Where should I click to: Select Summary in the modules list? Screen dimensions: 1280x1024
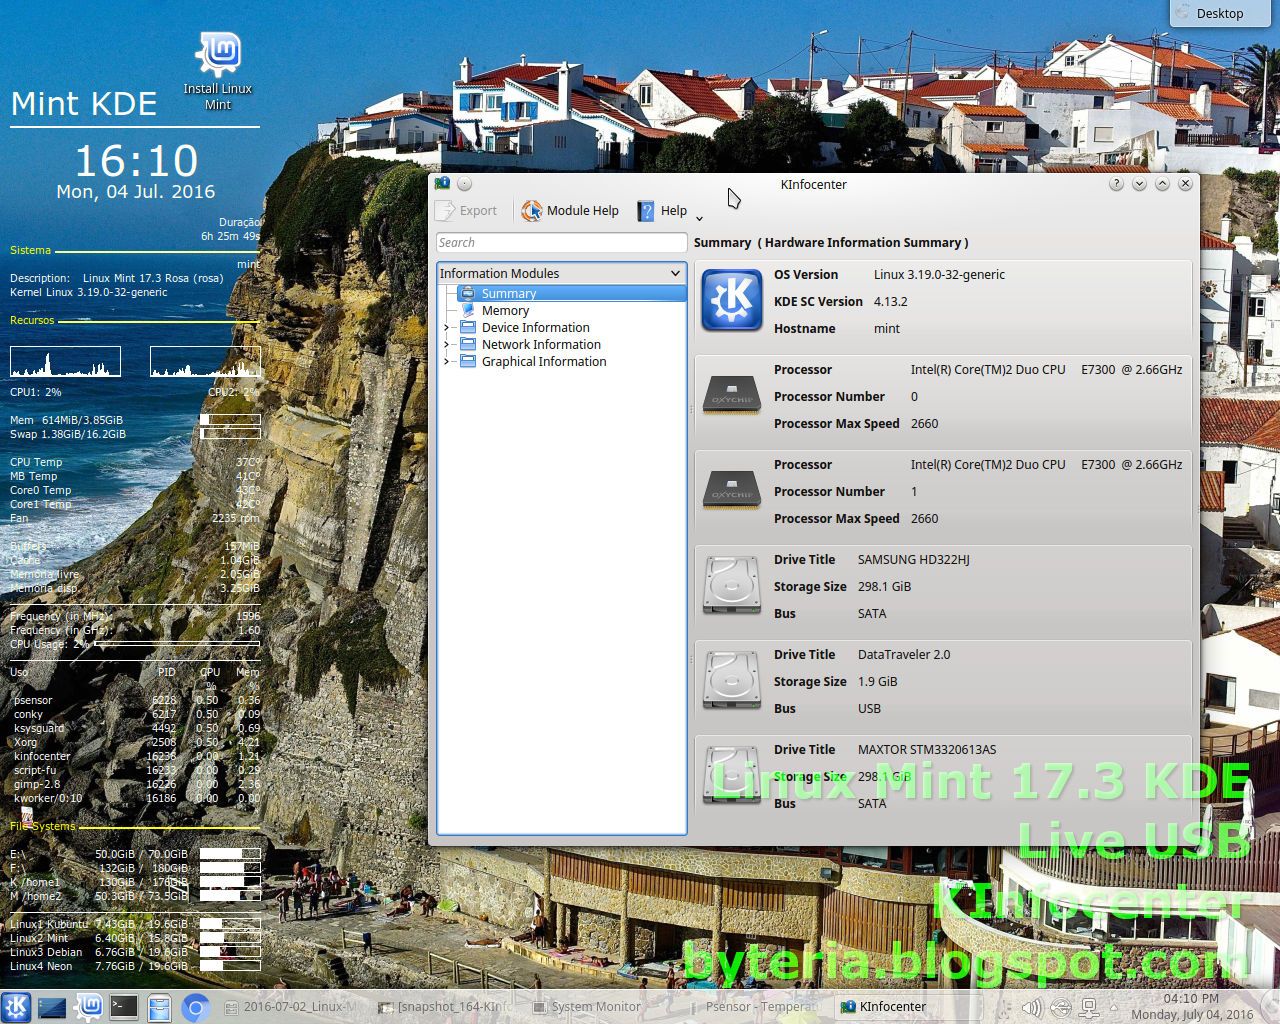pyautogui.click(x=509, y=293)
